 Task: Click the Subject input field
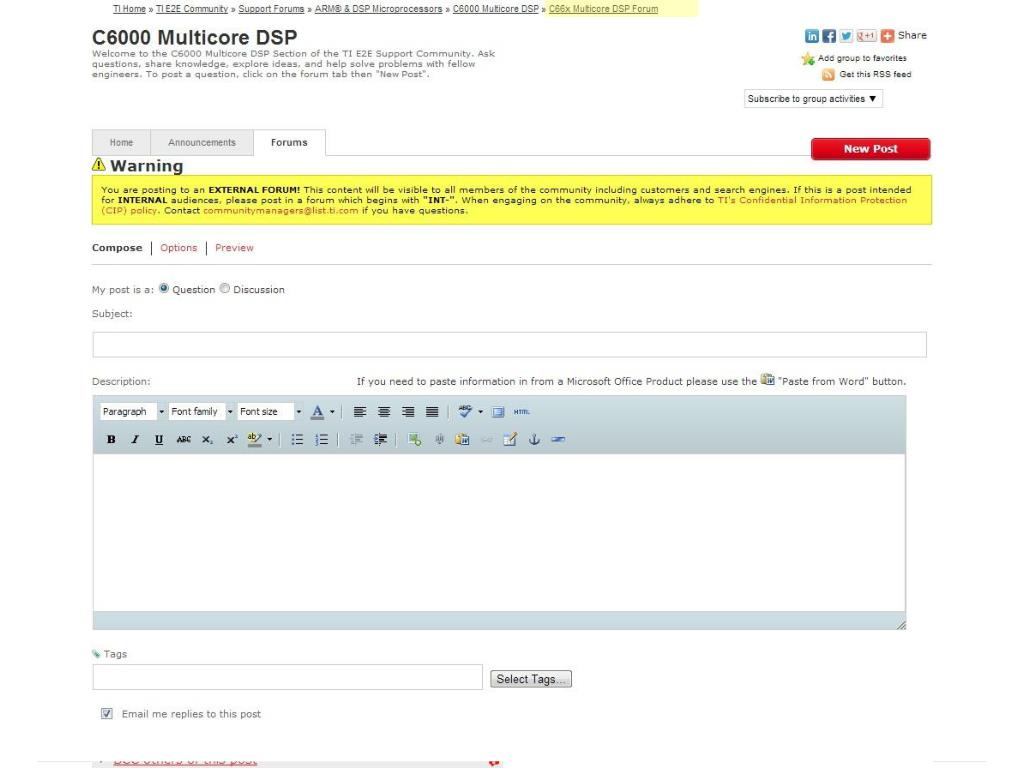click(x=509, y=345)
